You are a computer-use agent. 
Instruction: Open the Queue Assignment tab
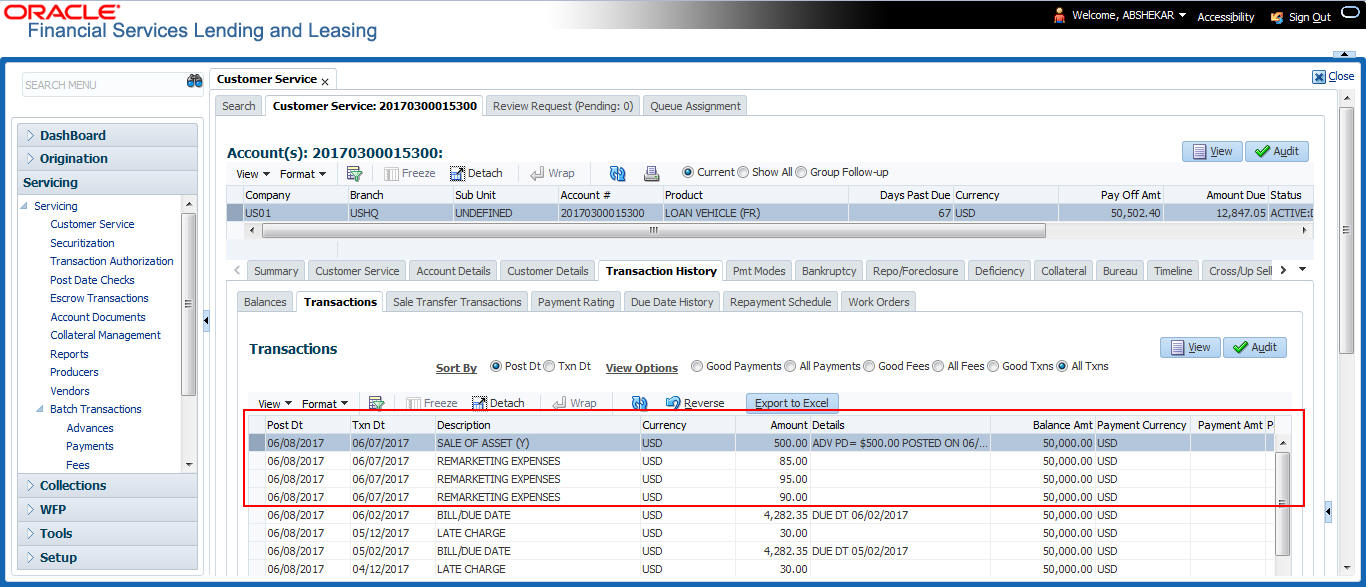695,105
